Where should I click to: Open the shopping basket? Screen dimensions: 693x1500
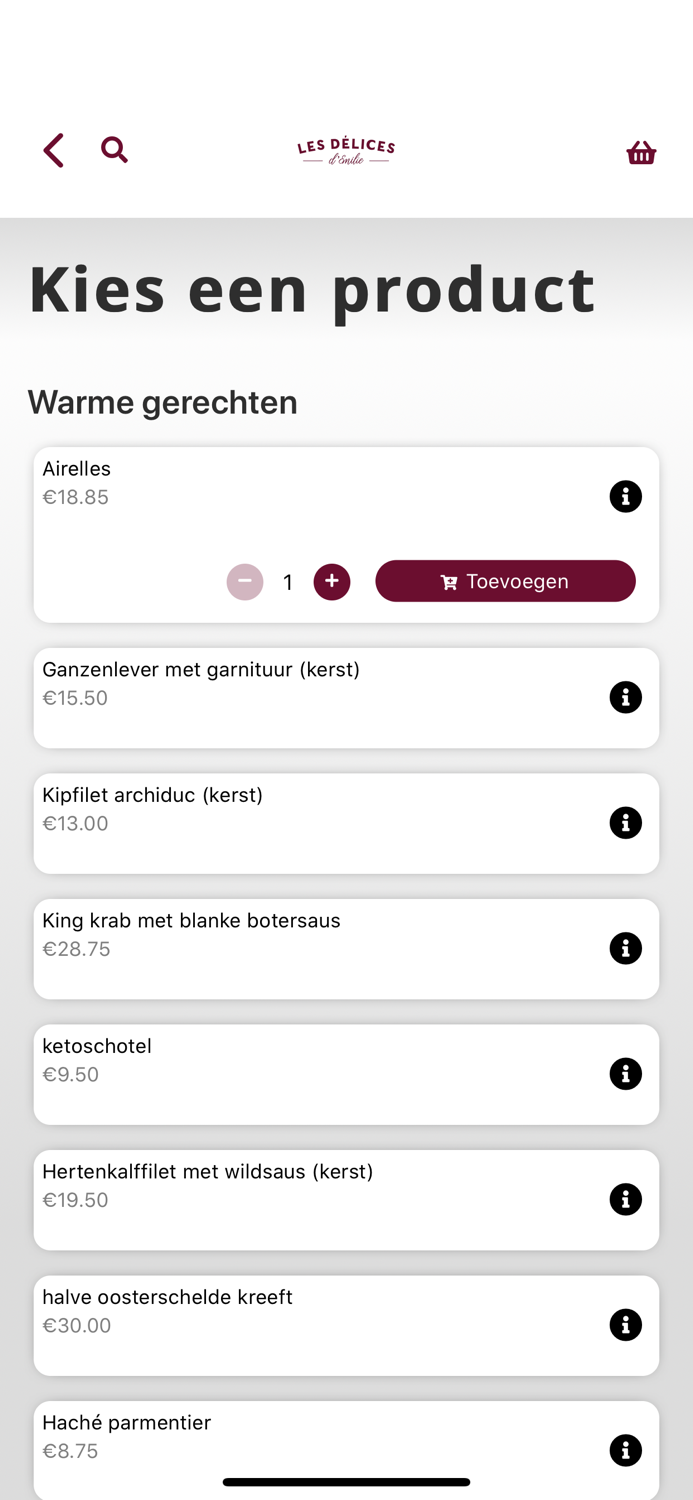pyautogui.click(x=641, y=152)
